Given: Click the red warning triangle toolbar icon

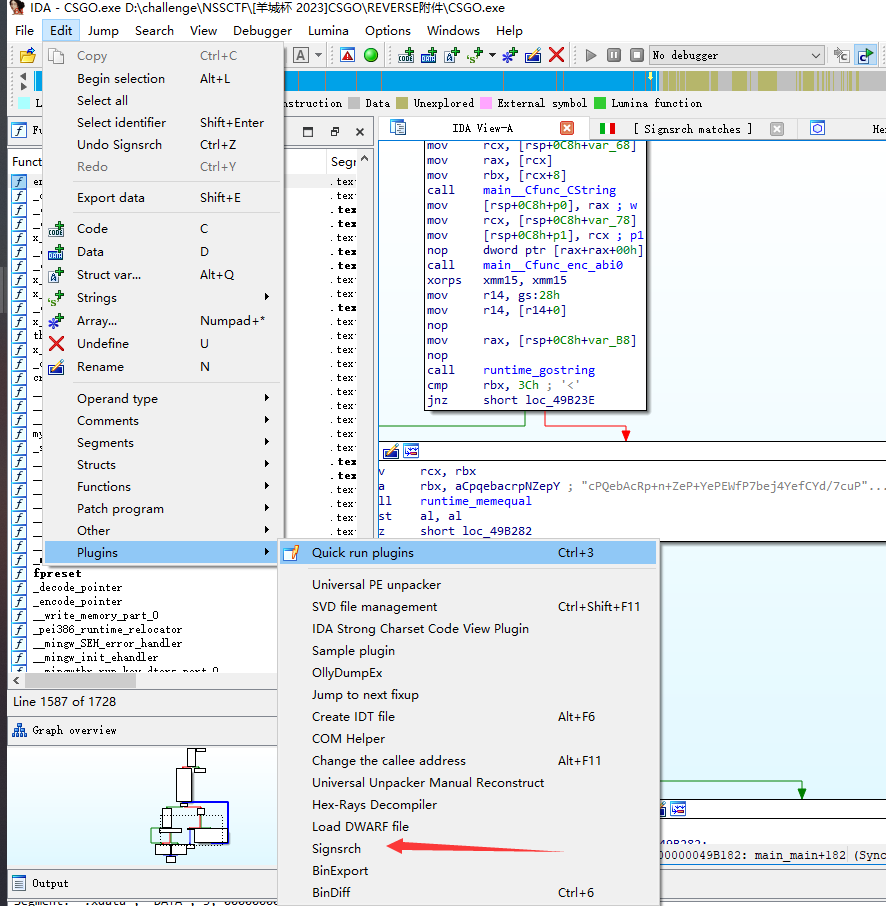Looking at the screenshot, I should point(347,56).
